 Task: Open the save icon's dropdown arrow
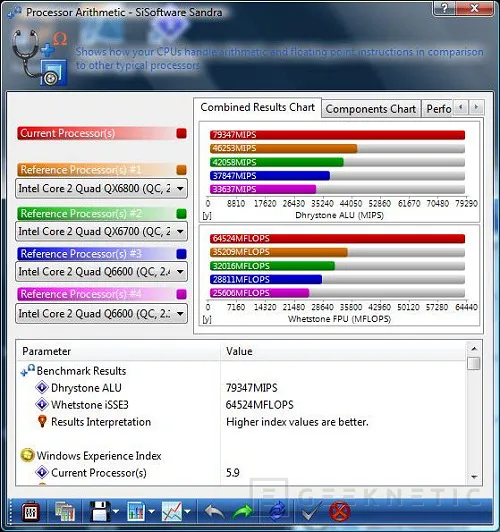[x=116, y=511]
